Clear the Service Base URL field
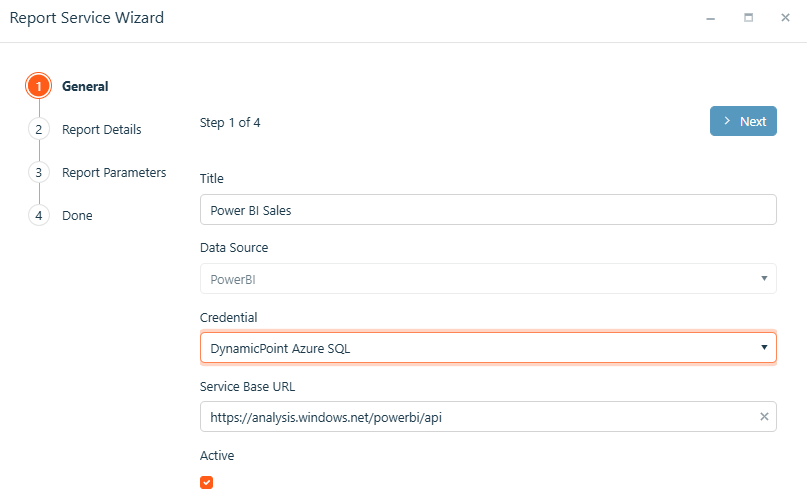 click(x=764, y=417)
